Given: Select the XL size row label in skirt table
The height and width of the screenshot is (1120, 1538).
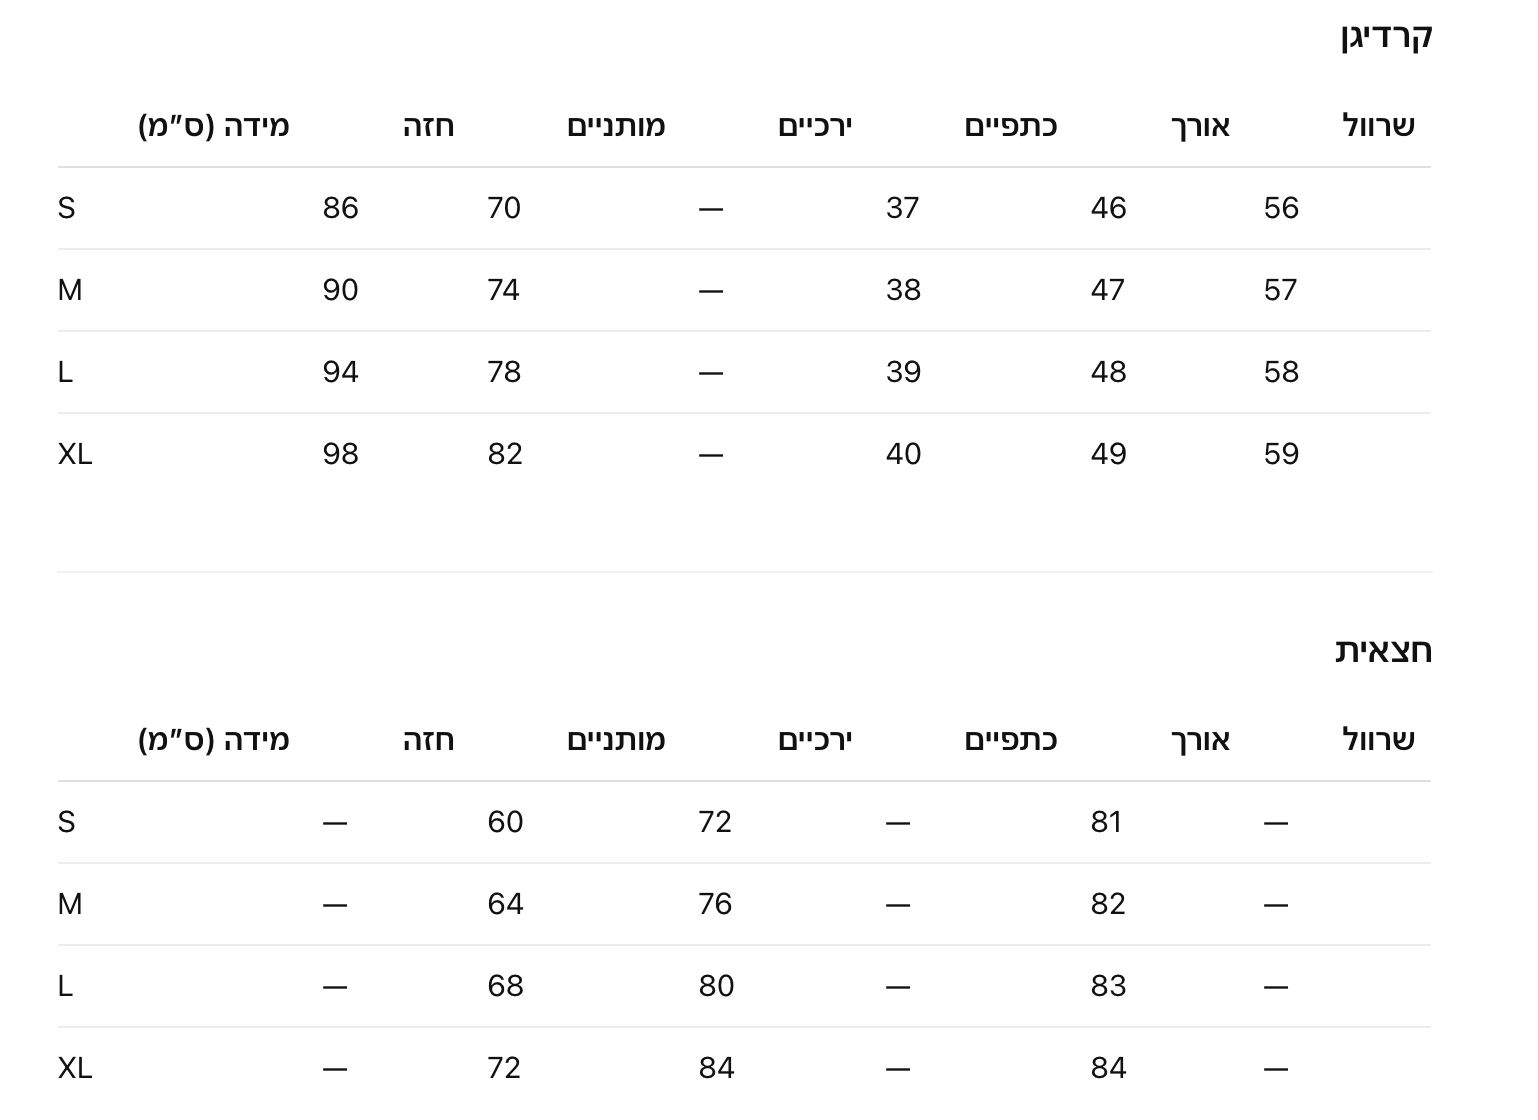Looking at the screenshot, I should (x=75, y=1068).
